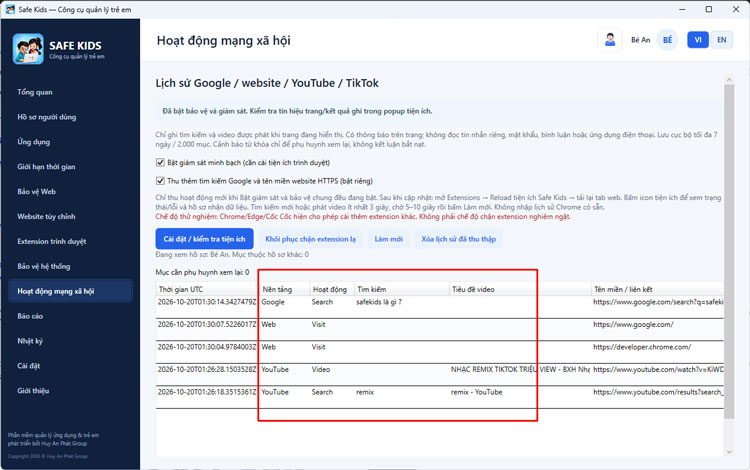Click the 'Hoạt động' column header
Image resolution: width=750 pixels, height=470 pixels.
[x=332, y=289]
